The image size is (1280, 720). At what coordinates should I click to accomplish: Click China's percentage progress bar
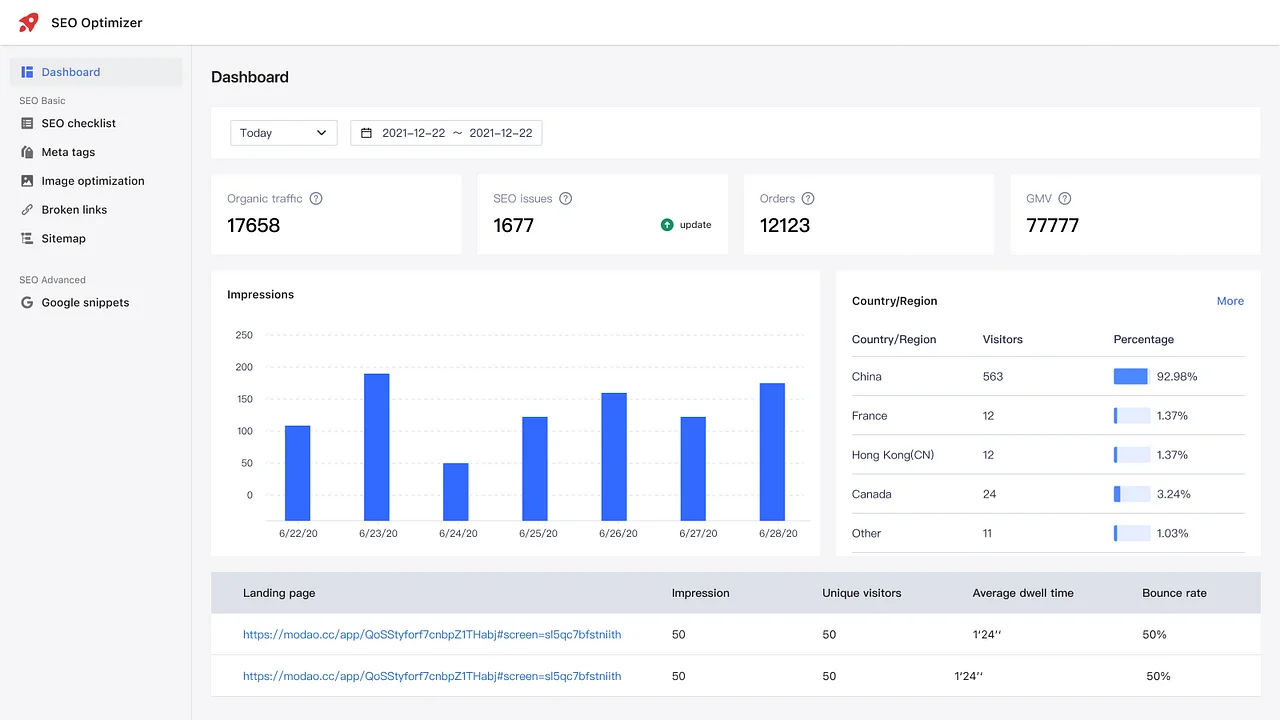(1130, 376)
